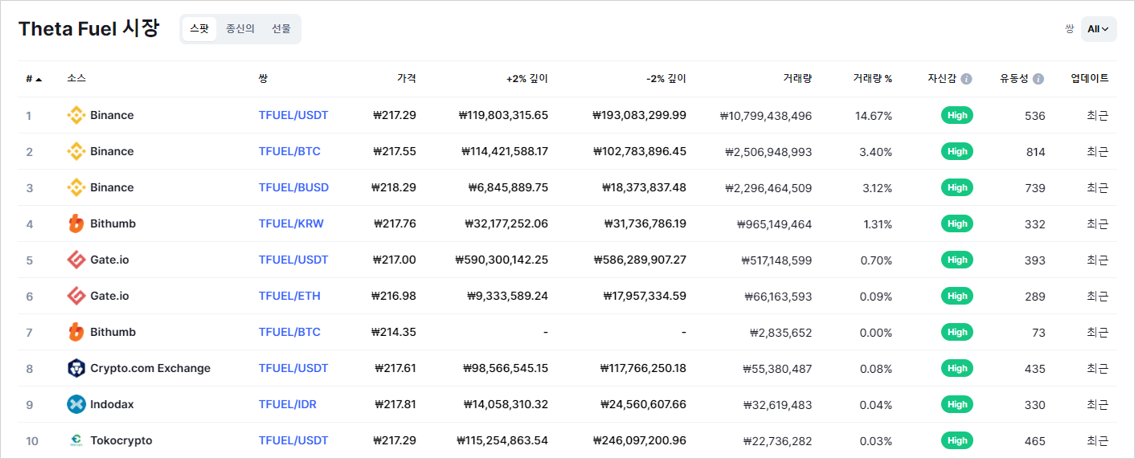Screen dimensions: 1135x459
Task: Open Gate.io TFUEL/USDT pair link
Action: coord(293,260)
